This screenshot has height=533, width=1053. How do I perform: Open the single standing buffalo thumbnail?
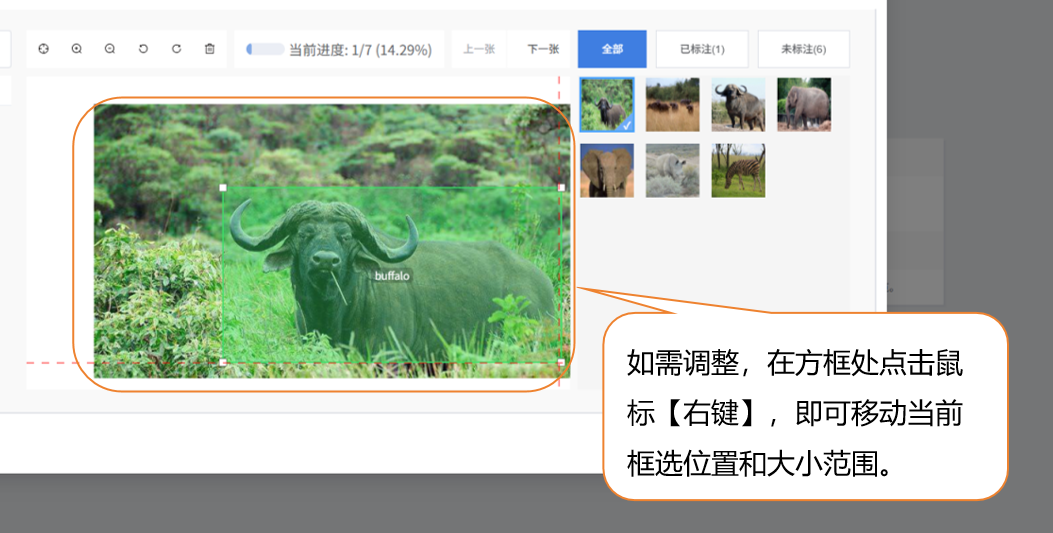(x=738, y=105)
